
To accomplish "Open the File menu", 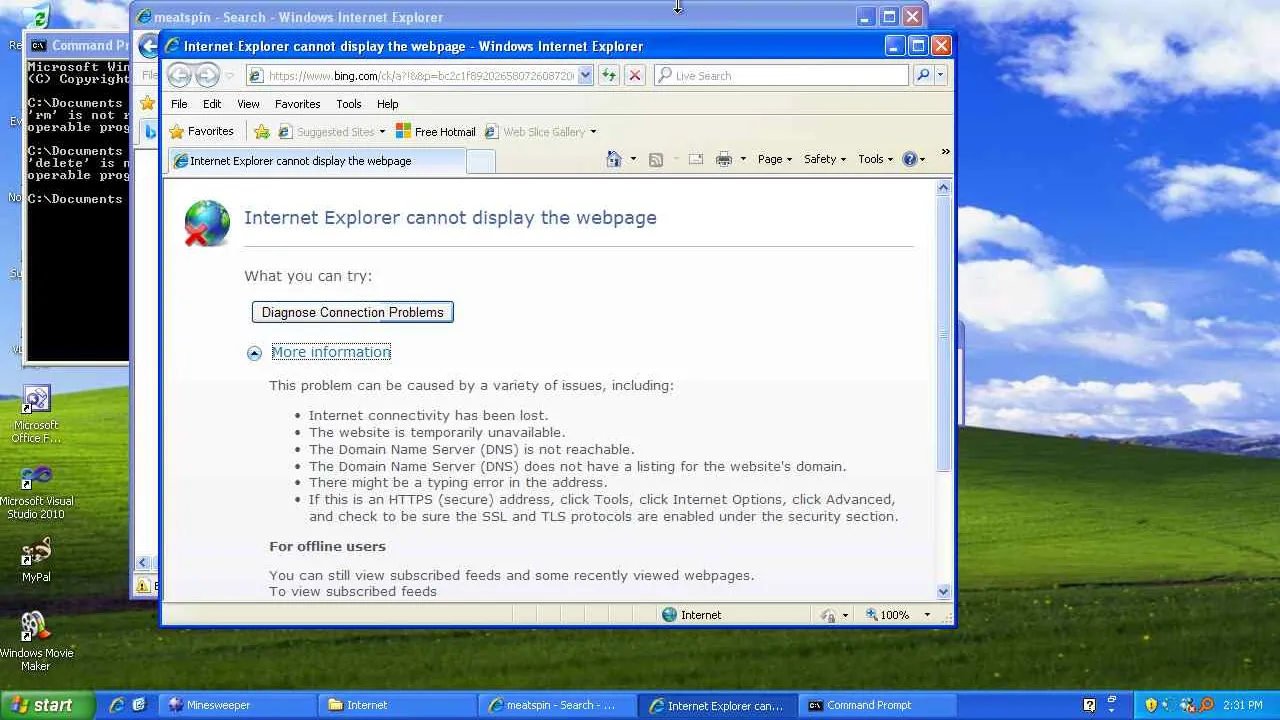I will coord(179,104).
